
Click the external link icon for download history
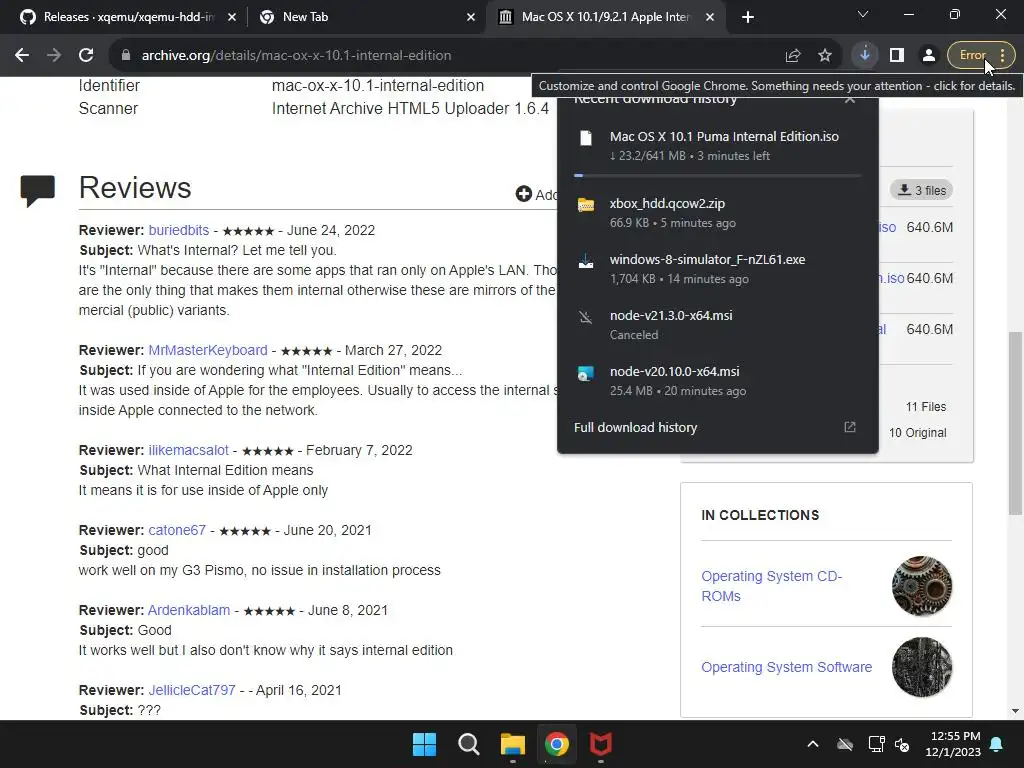coord(850,427)
